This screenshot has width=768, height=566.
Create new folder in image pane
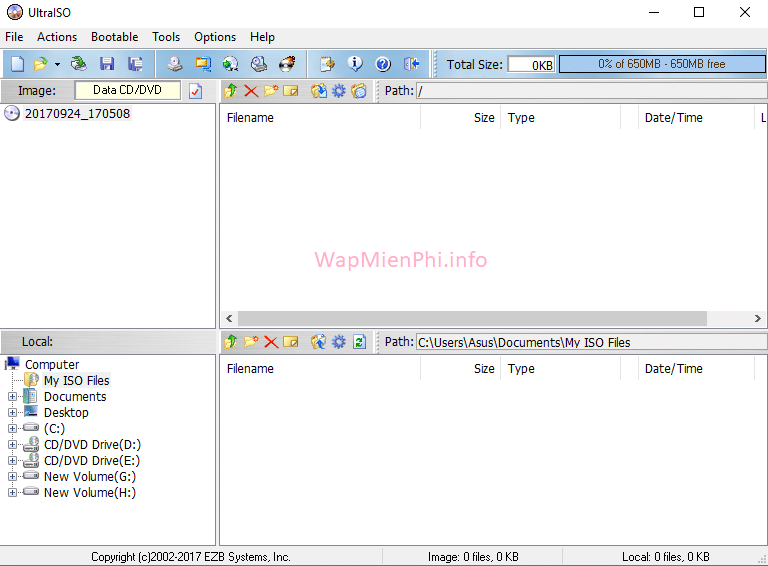tap(270, 91)
